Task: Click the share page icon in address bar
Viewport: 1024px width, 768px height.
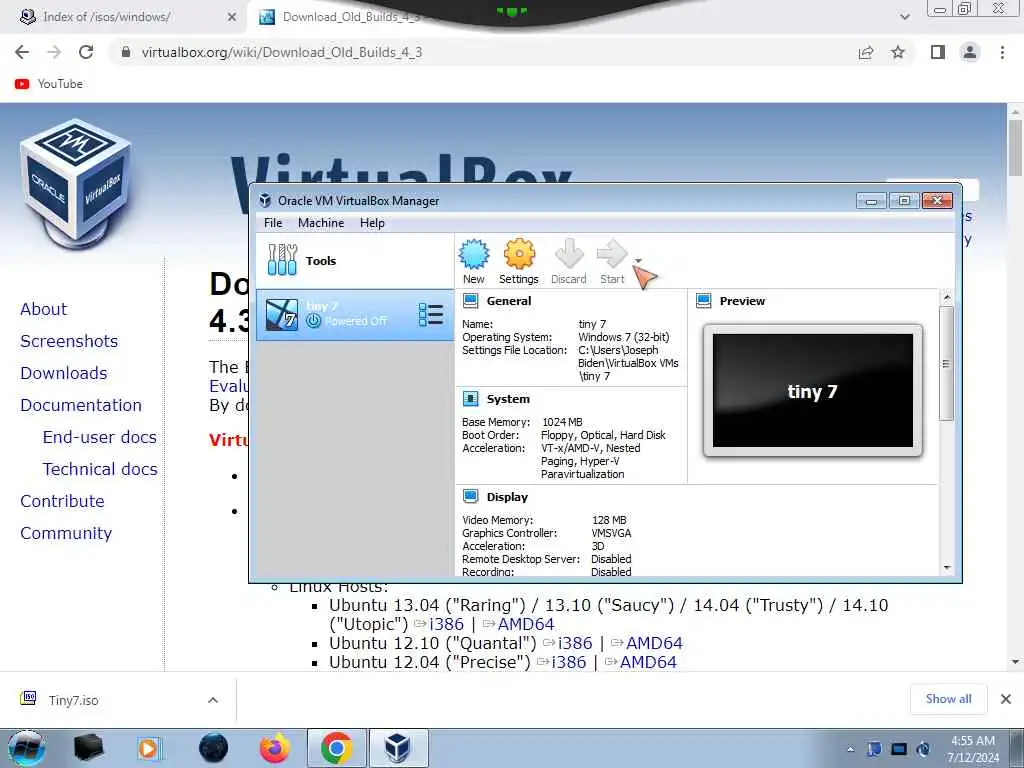Action: pos(866,52)
